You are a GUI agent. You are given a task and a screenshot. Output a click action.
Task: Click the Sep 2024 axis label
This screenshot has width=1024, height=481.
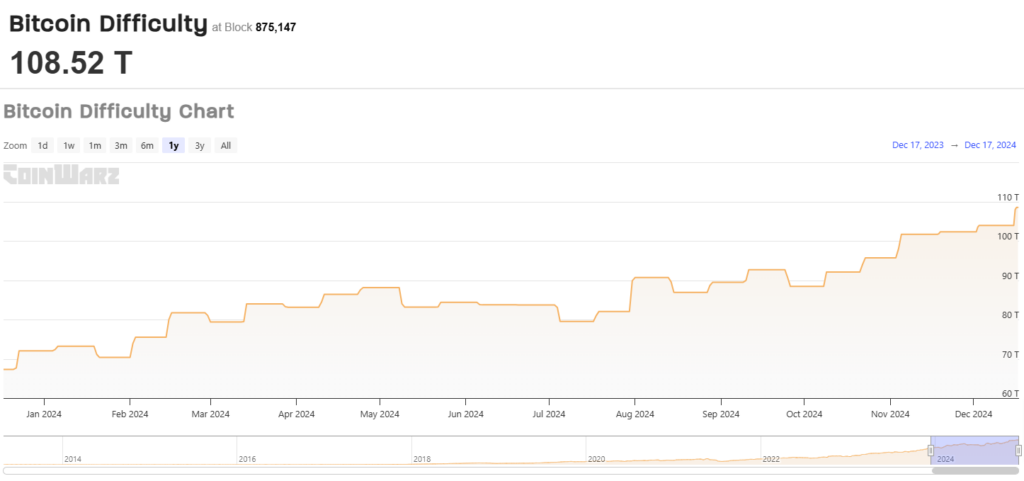722,414
